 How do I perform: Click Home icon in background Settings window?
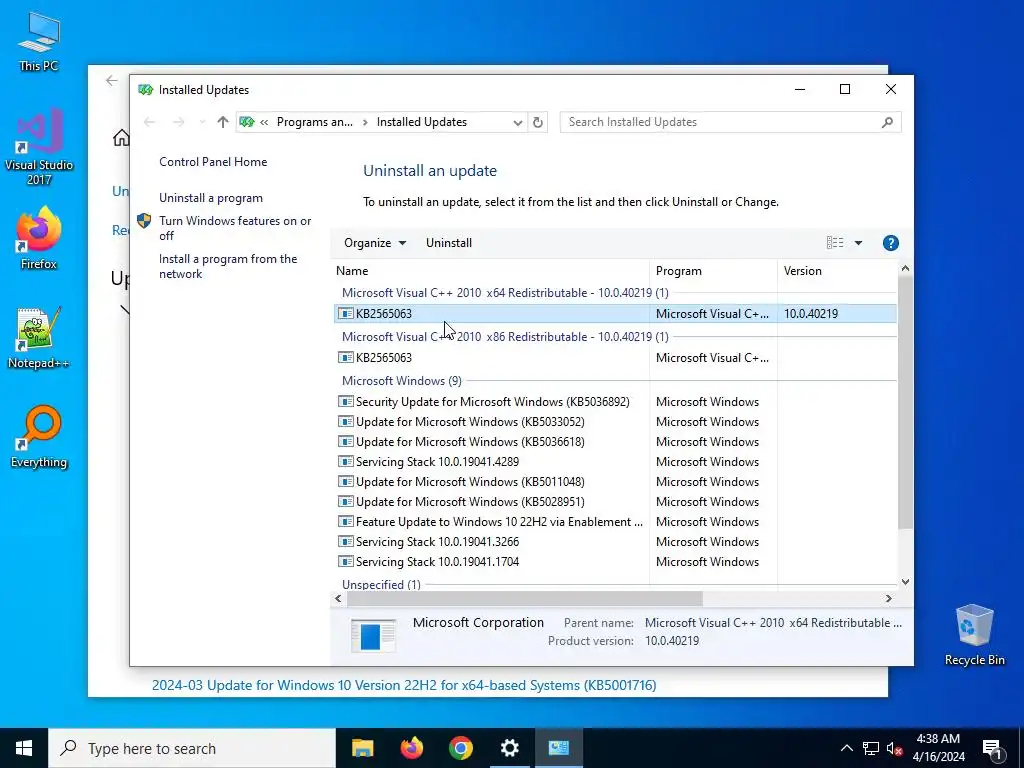121,138
